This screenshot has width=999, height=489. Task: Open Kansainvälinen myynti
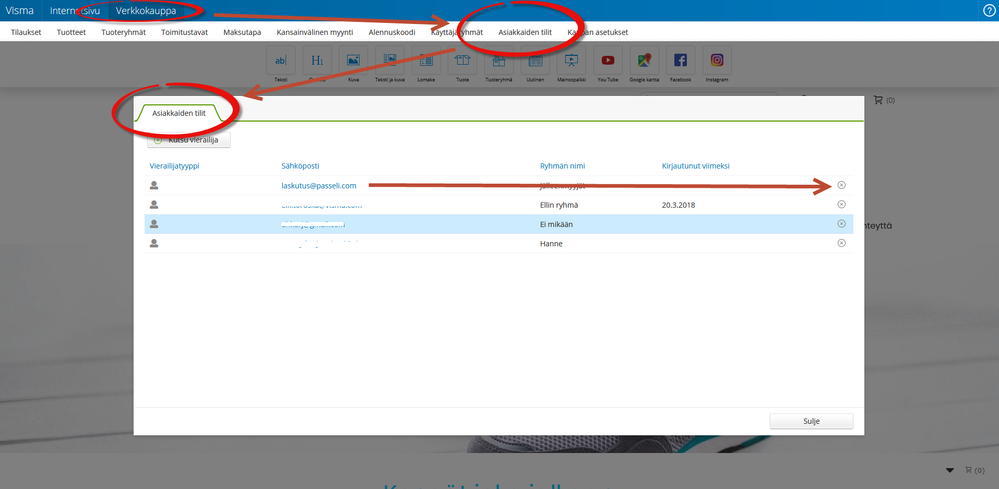tap(315, 32)
